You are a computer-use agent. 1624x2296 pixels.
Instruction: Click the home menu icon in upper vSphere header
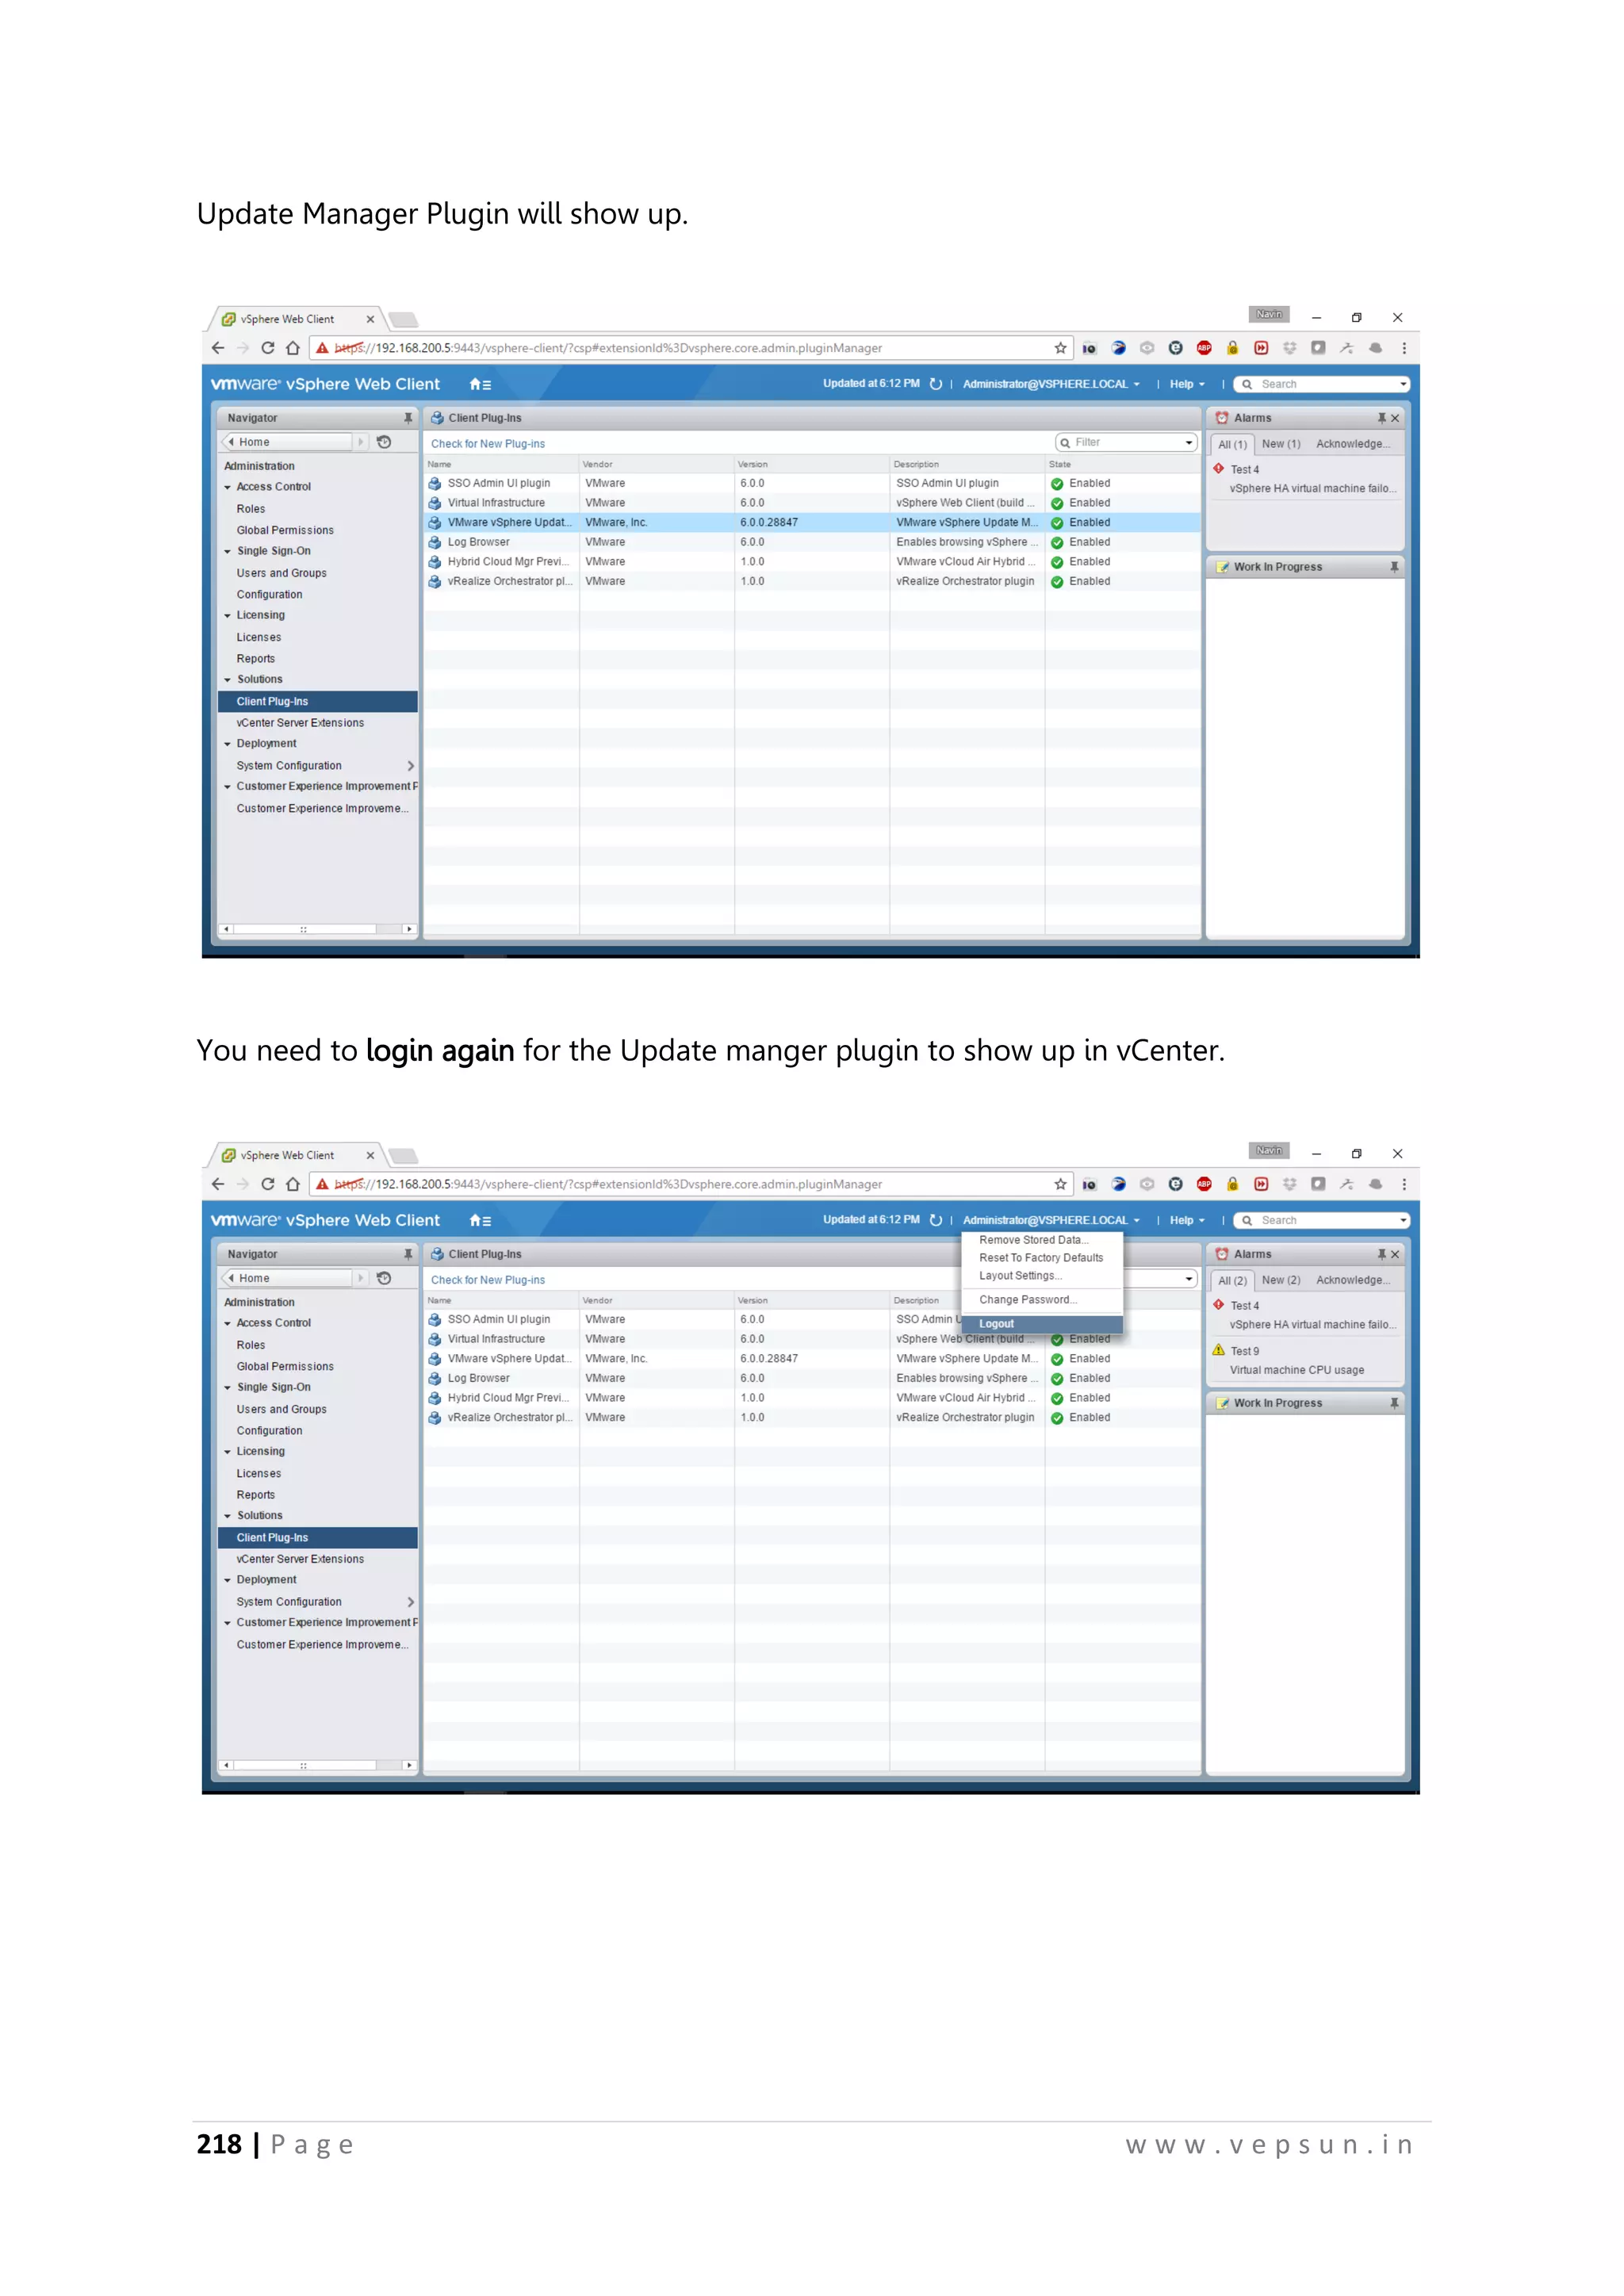480,384
